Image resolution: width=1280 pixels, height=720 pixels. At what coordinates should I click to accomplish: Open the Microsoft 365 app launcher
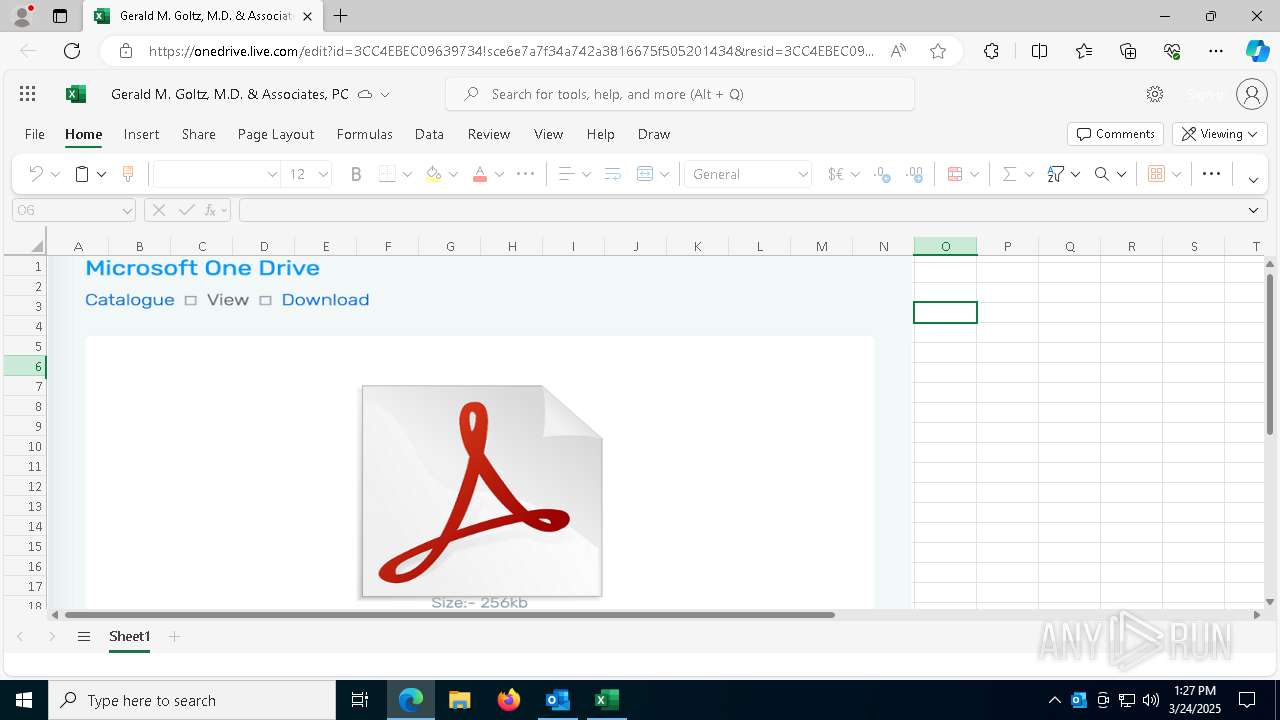point(28,94)
